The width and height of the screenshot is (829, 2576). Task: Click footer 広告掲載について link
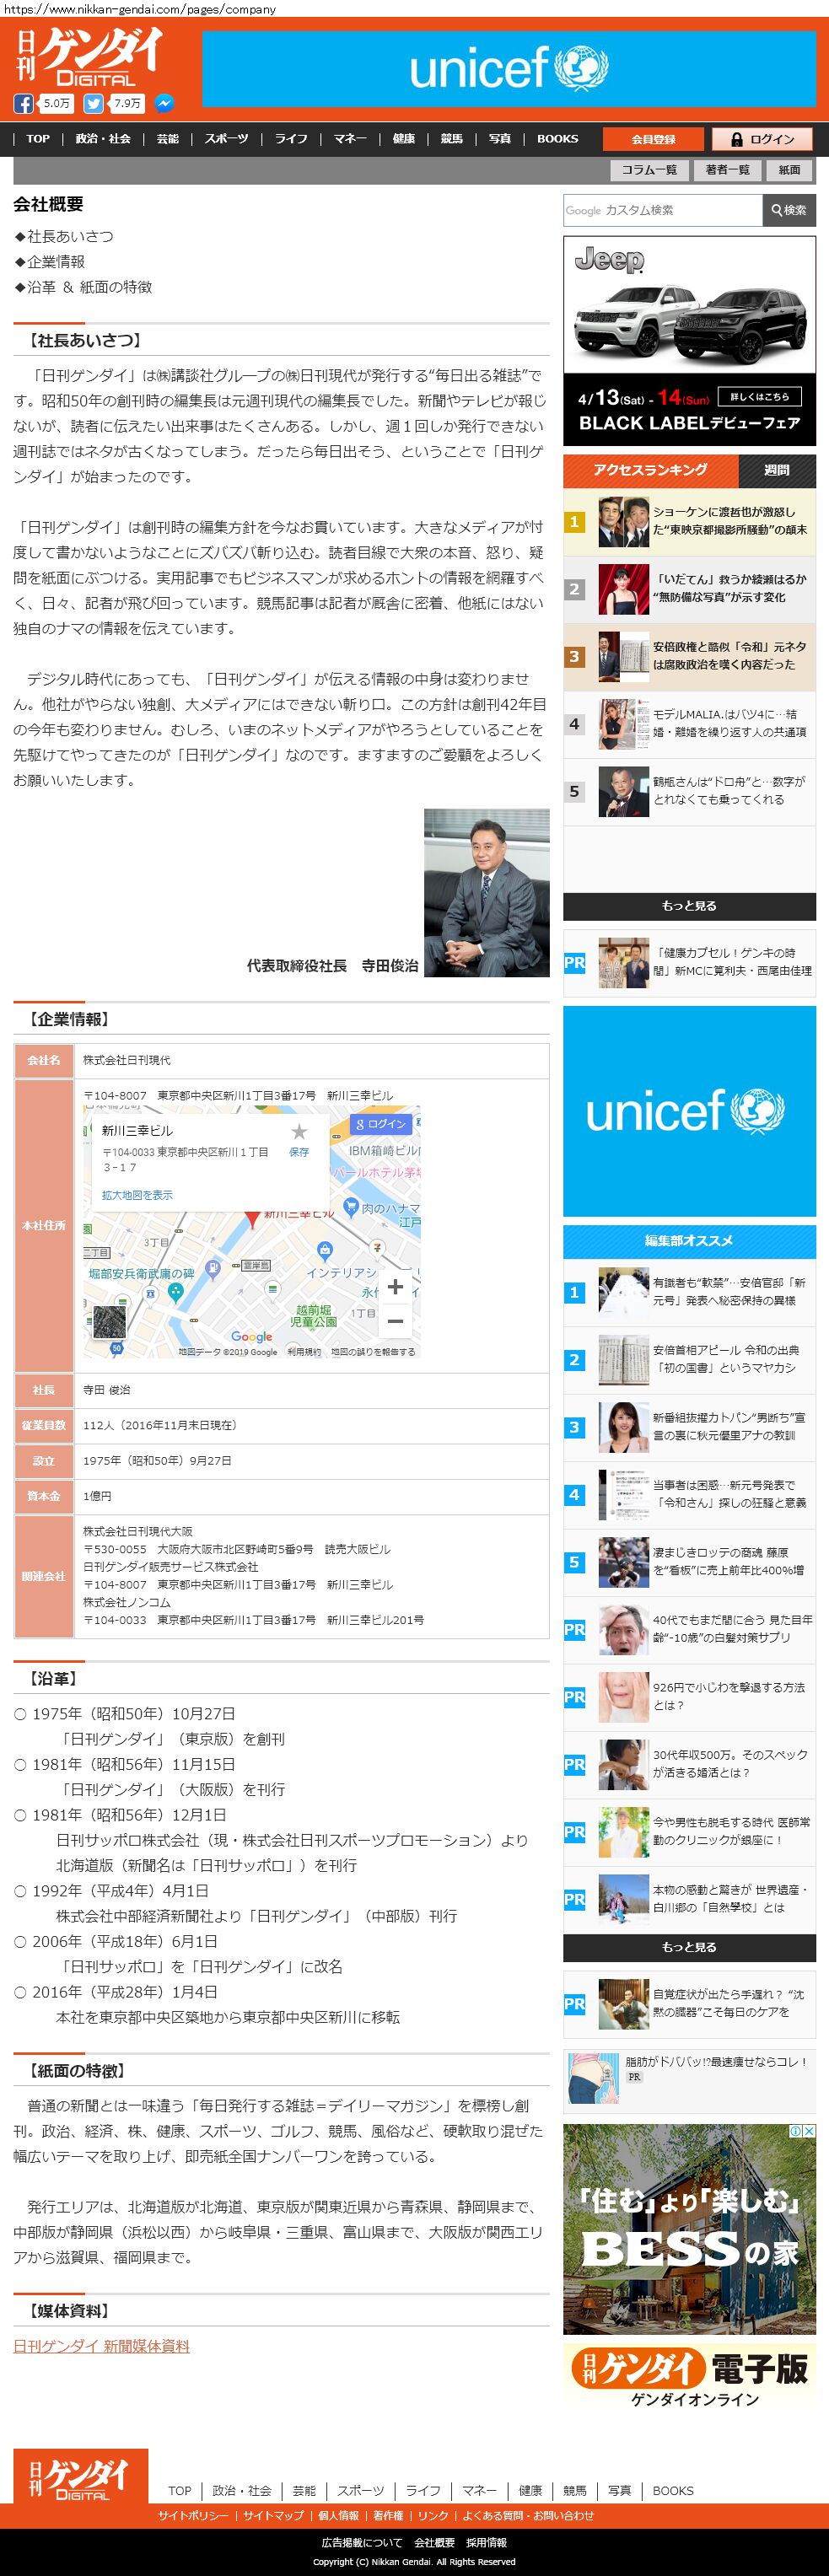[x=362, y=2542]
